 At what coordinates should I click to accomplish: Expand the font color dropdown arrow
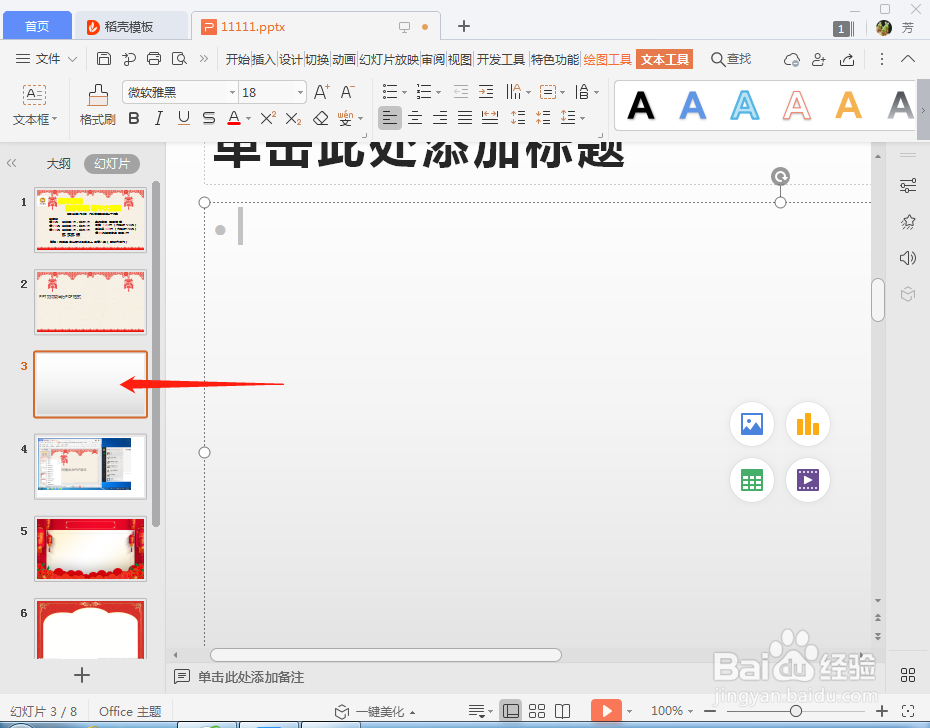coord(247,118)
